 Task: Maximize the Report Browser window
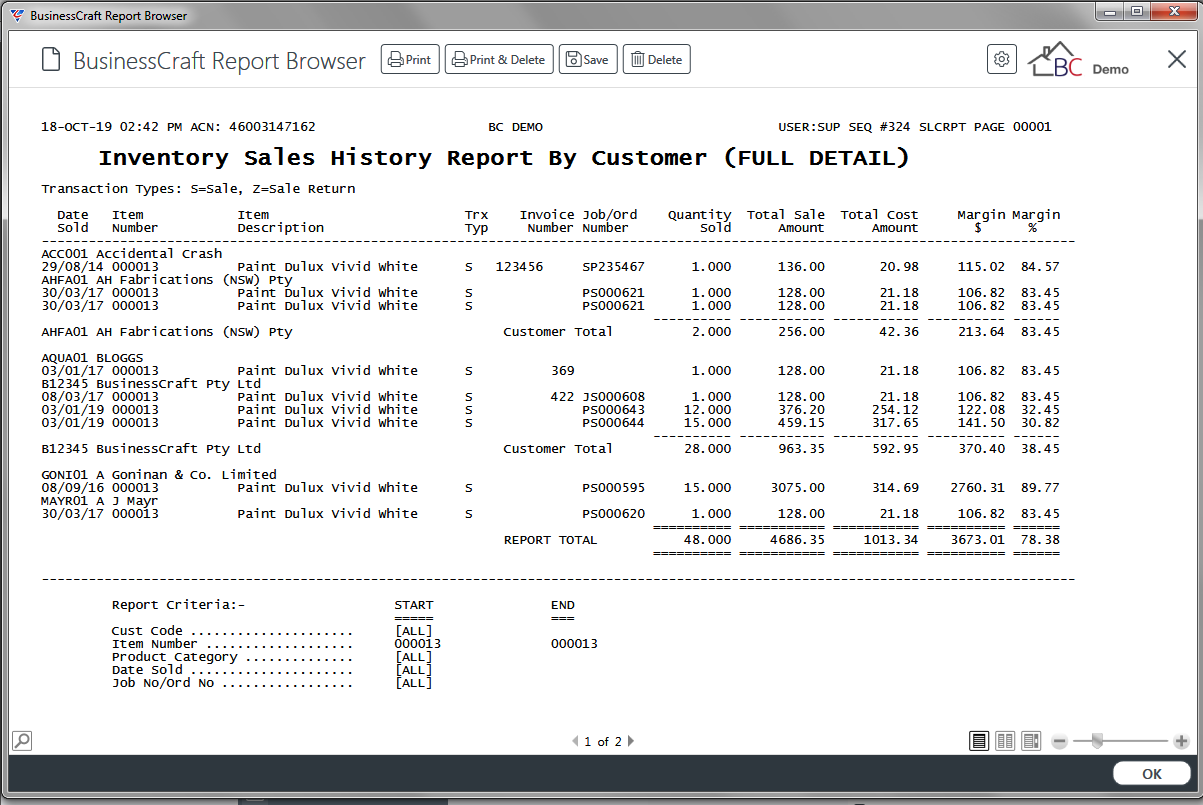tap(1136, 11)
